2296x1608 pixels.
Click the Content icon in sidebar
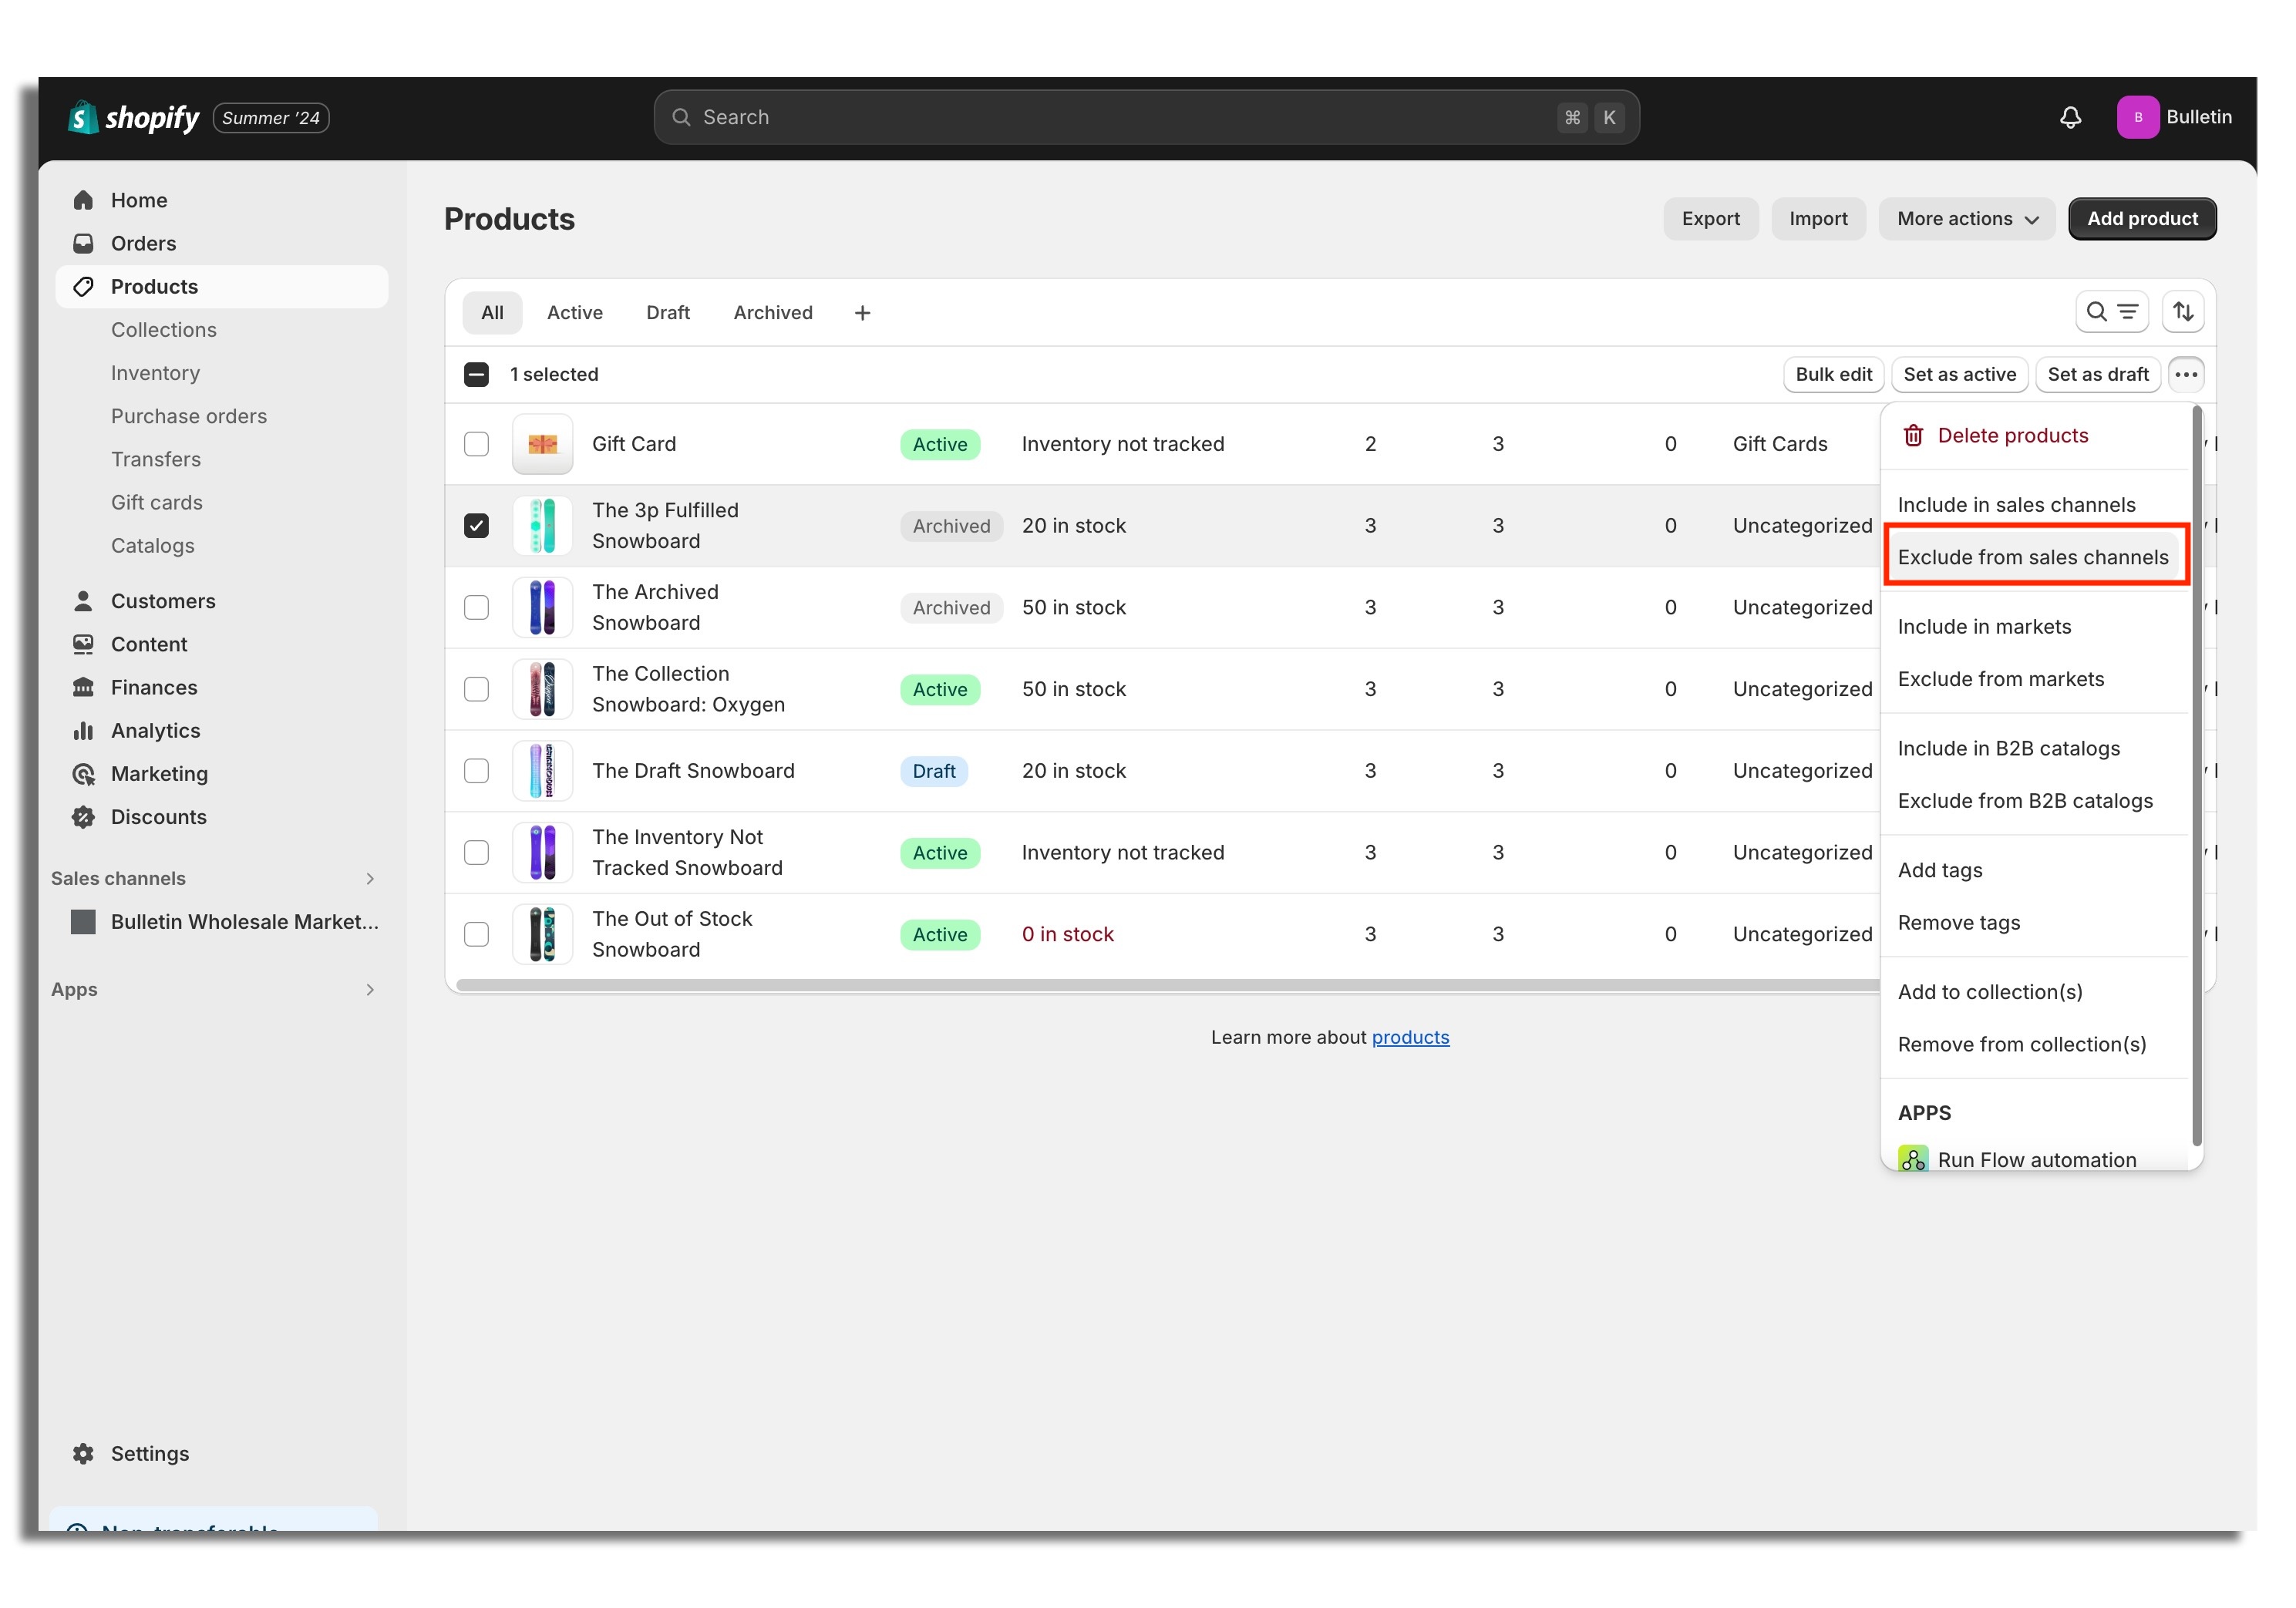pyautogui.click(x=83, y=644)
